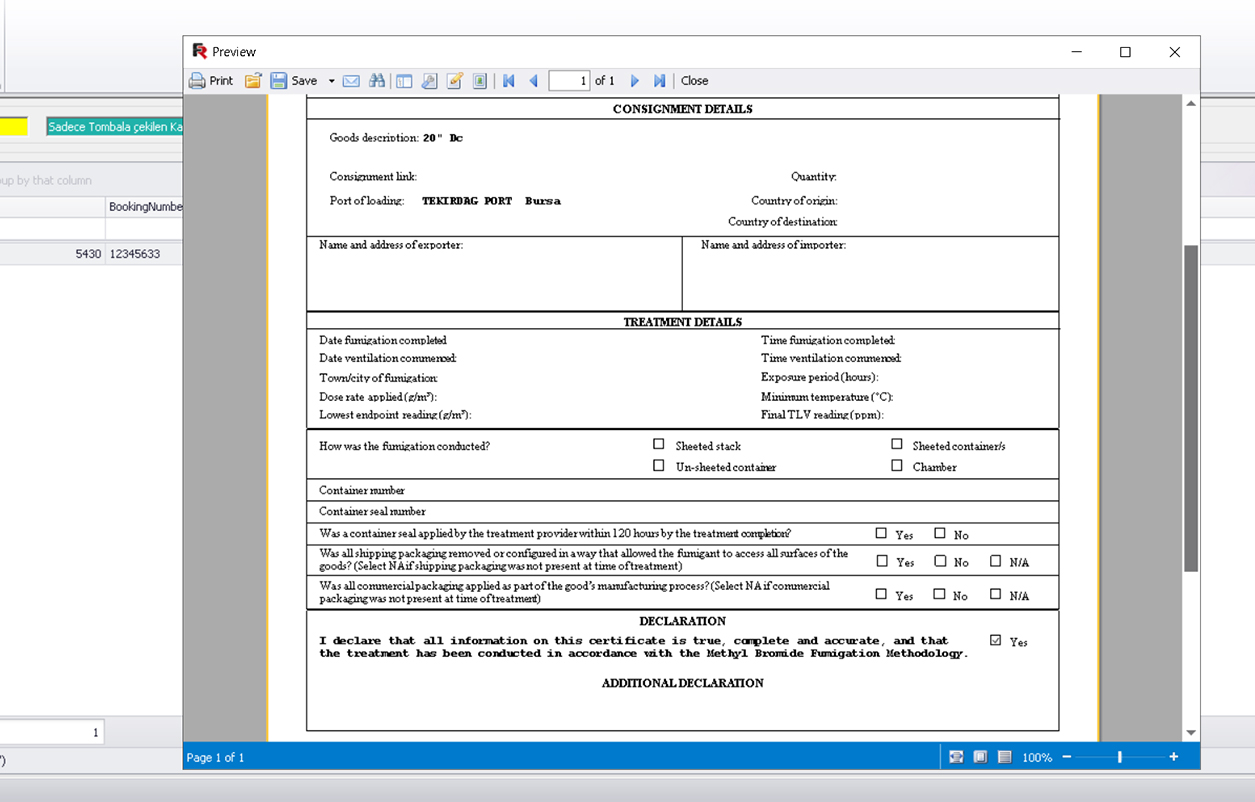
Task: Send the report by e-mail envelope icon
Action: pos(351,81)
